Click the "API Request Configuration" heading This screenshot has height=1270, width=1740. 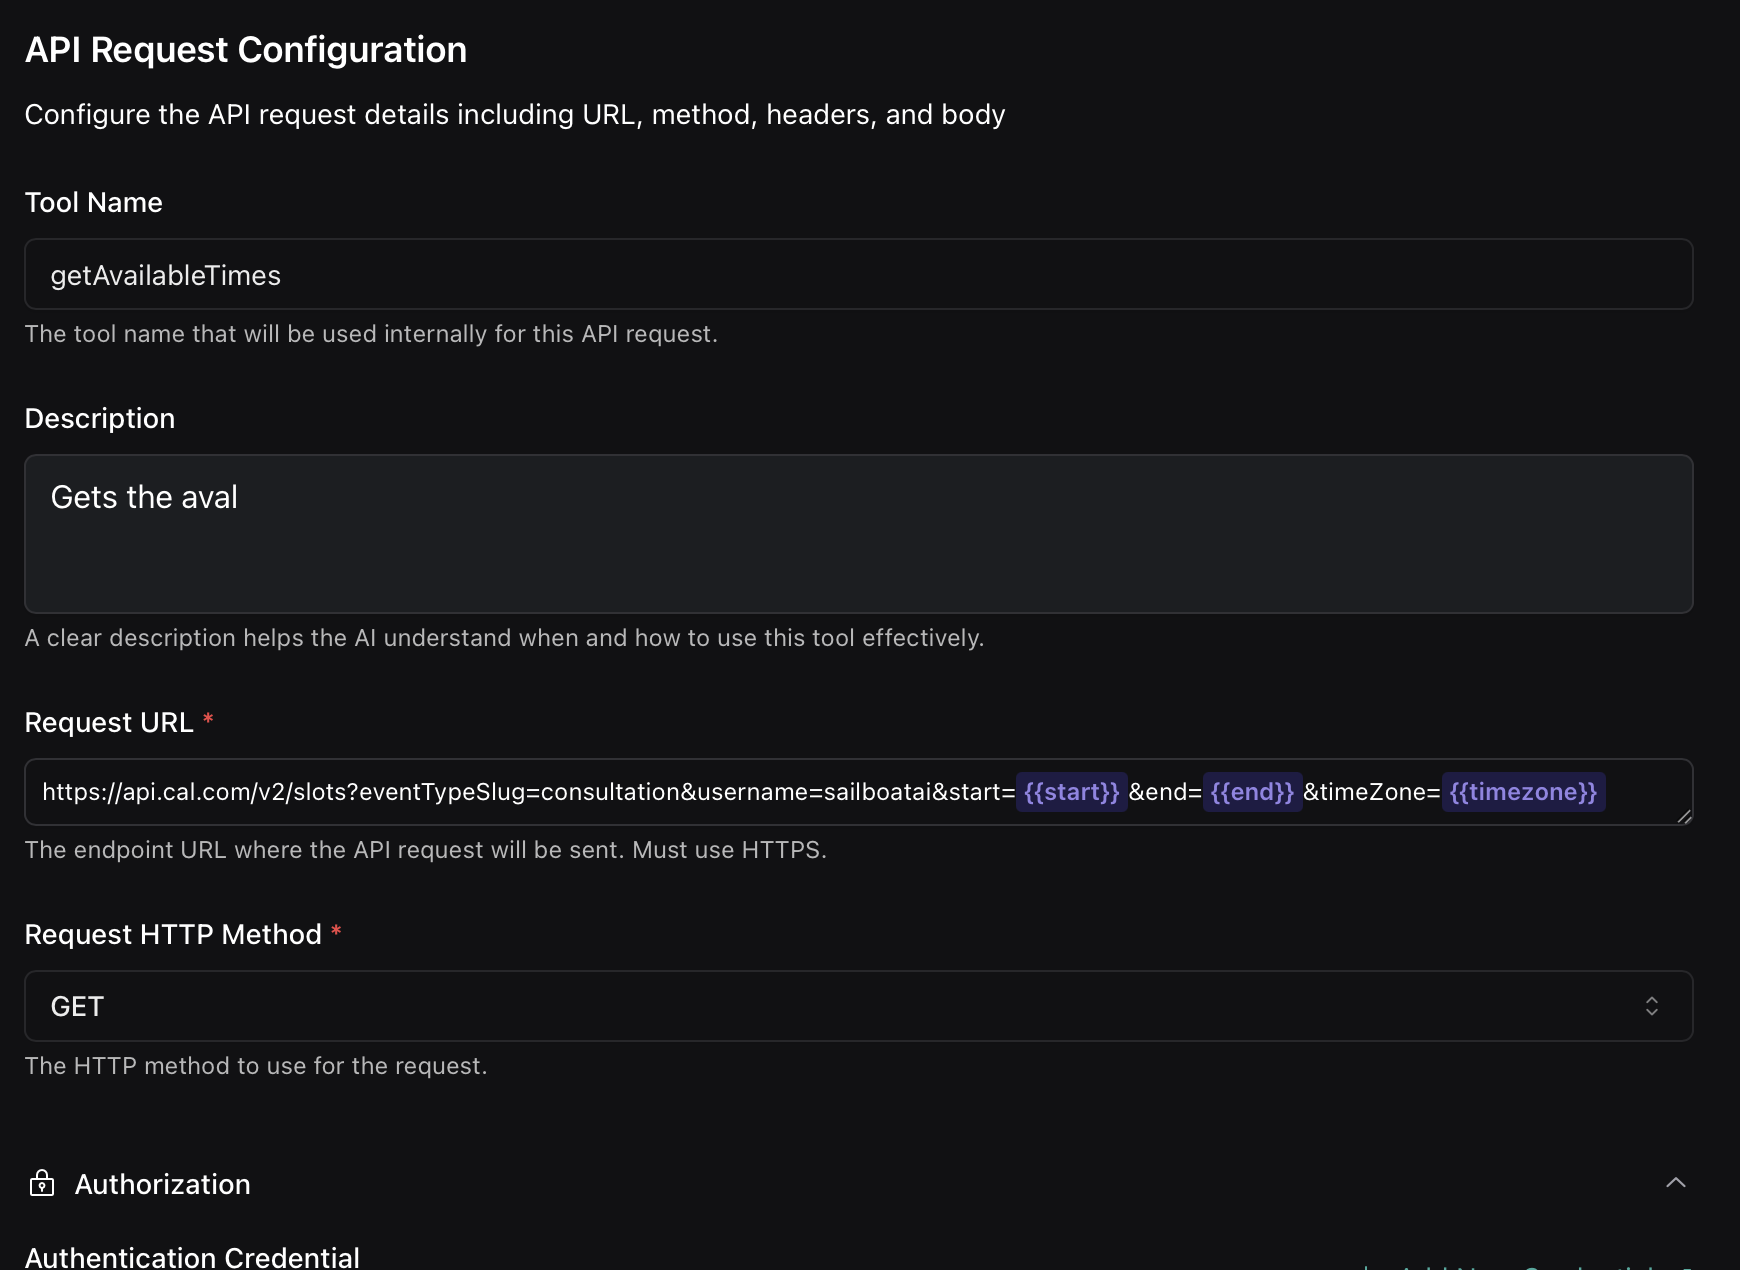click(x=245, y=50)
